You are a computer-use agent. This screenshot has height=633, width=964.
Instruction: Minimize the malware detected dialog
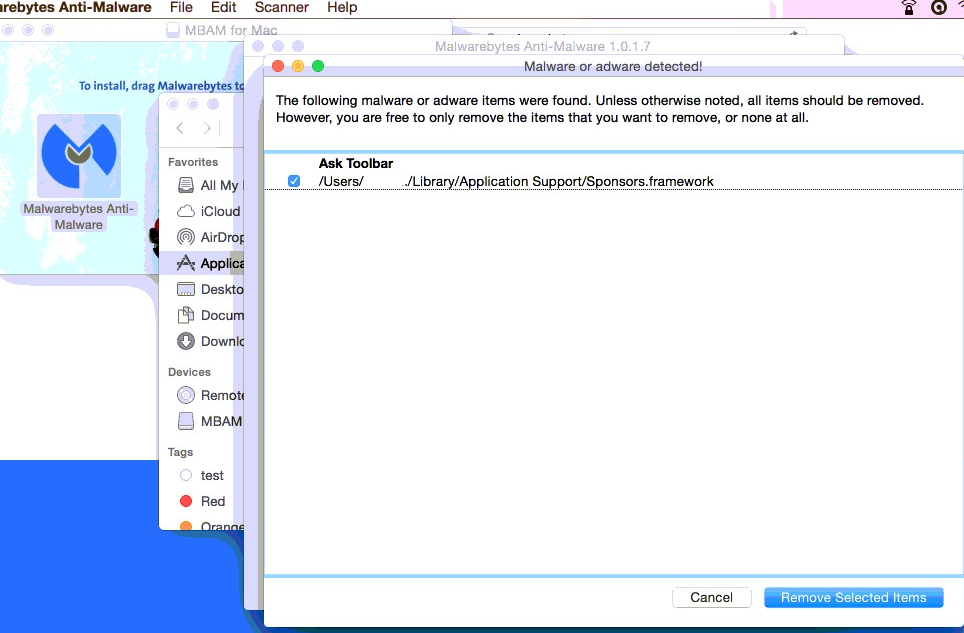tap(298, 66)
